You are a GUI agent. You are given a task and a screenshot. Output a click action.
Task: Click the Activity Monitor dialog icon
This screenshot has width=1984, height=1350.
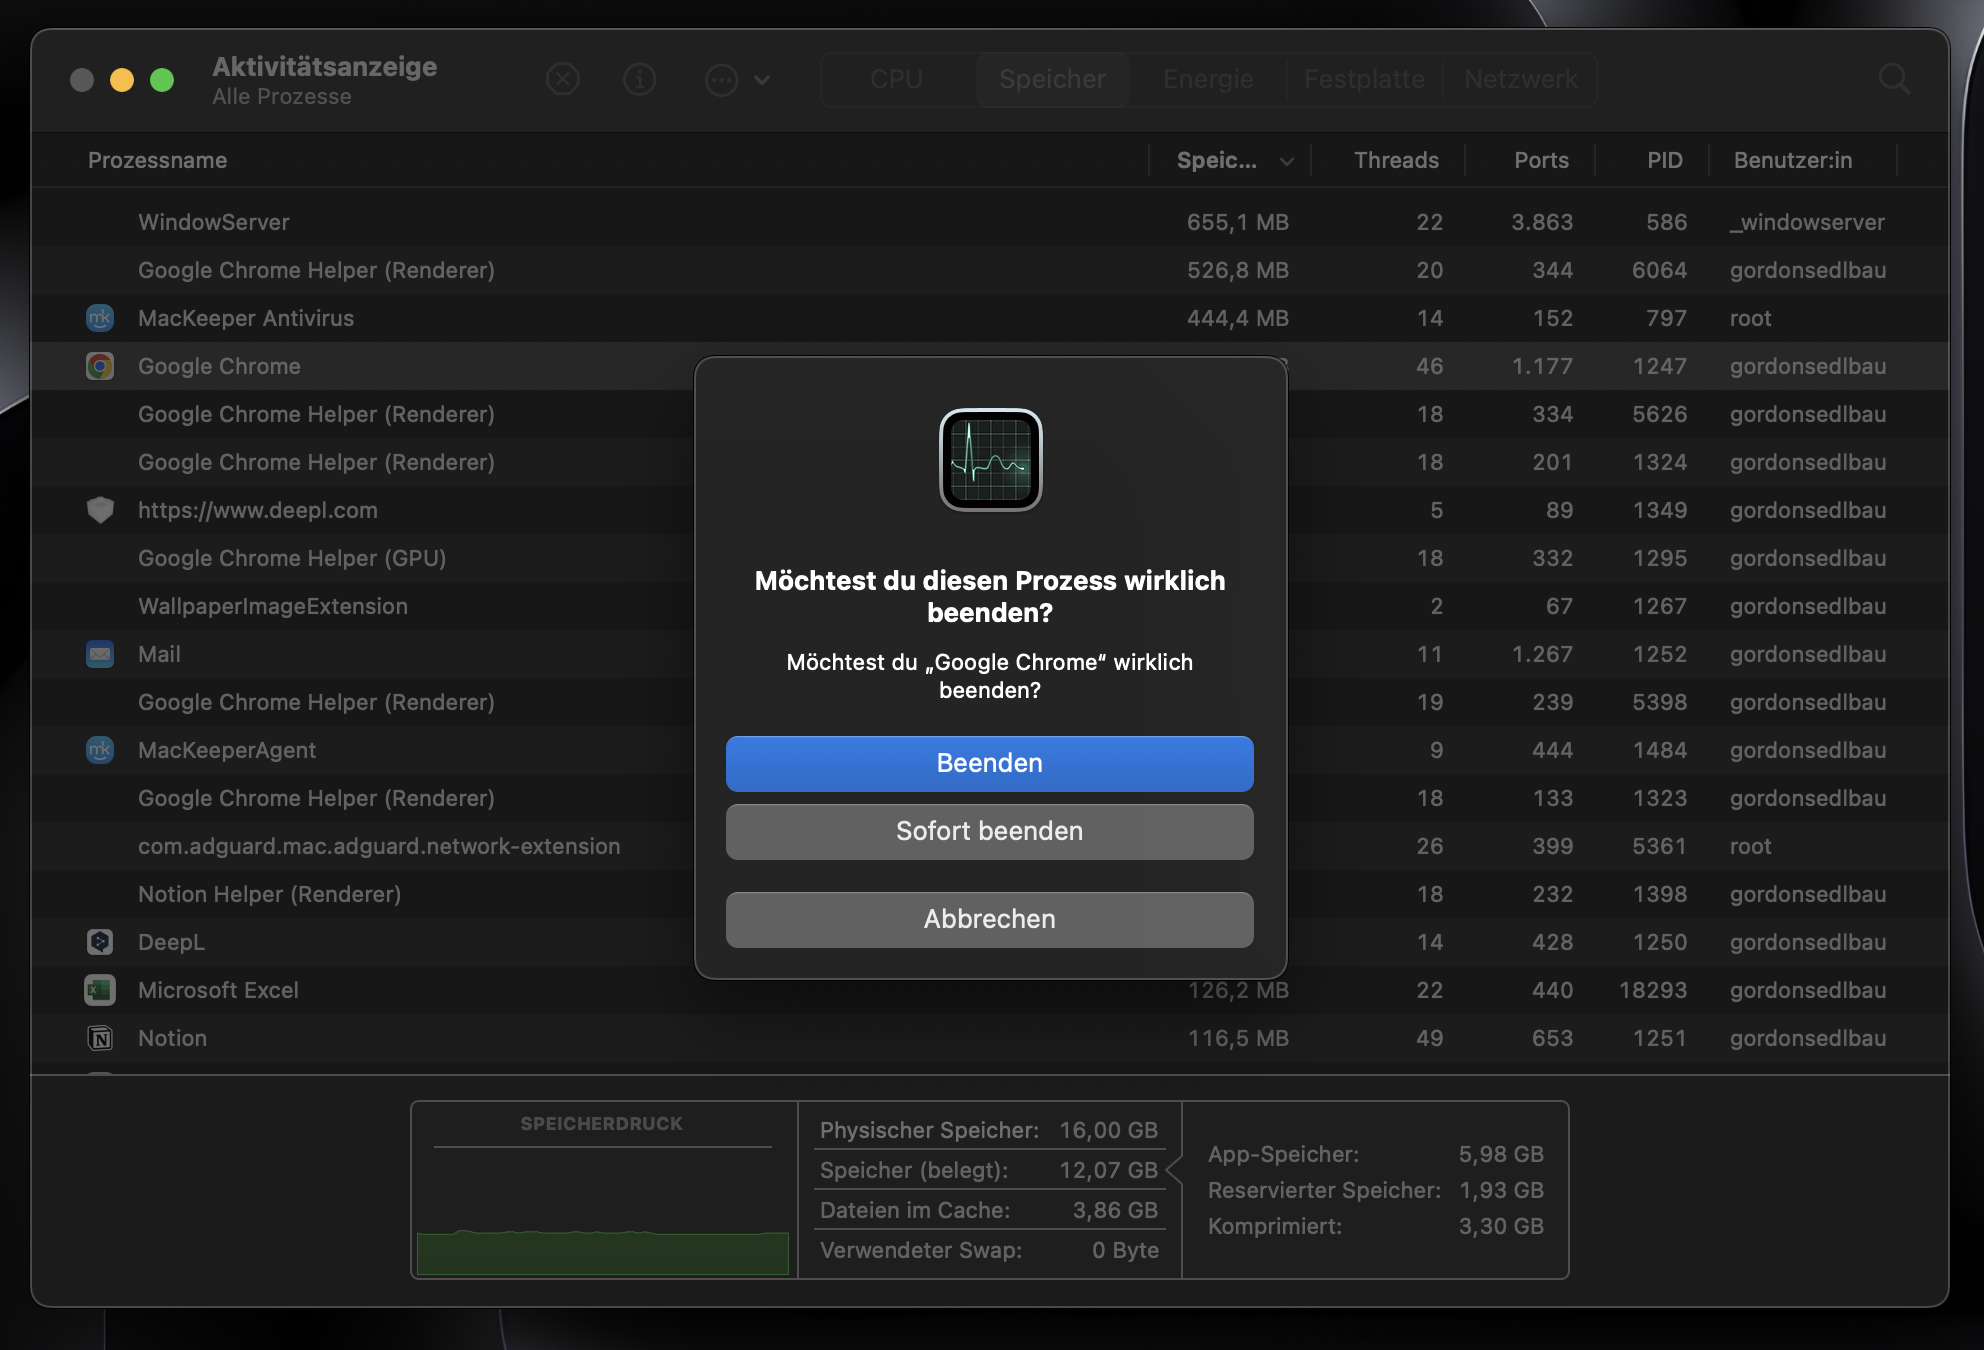[990, 460]
